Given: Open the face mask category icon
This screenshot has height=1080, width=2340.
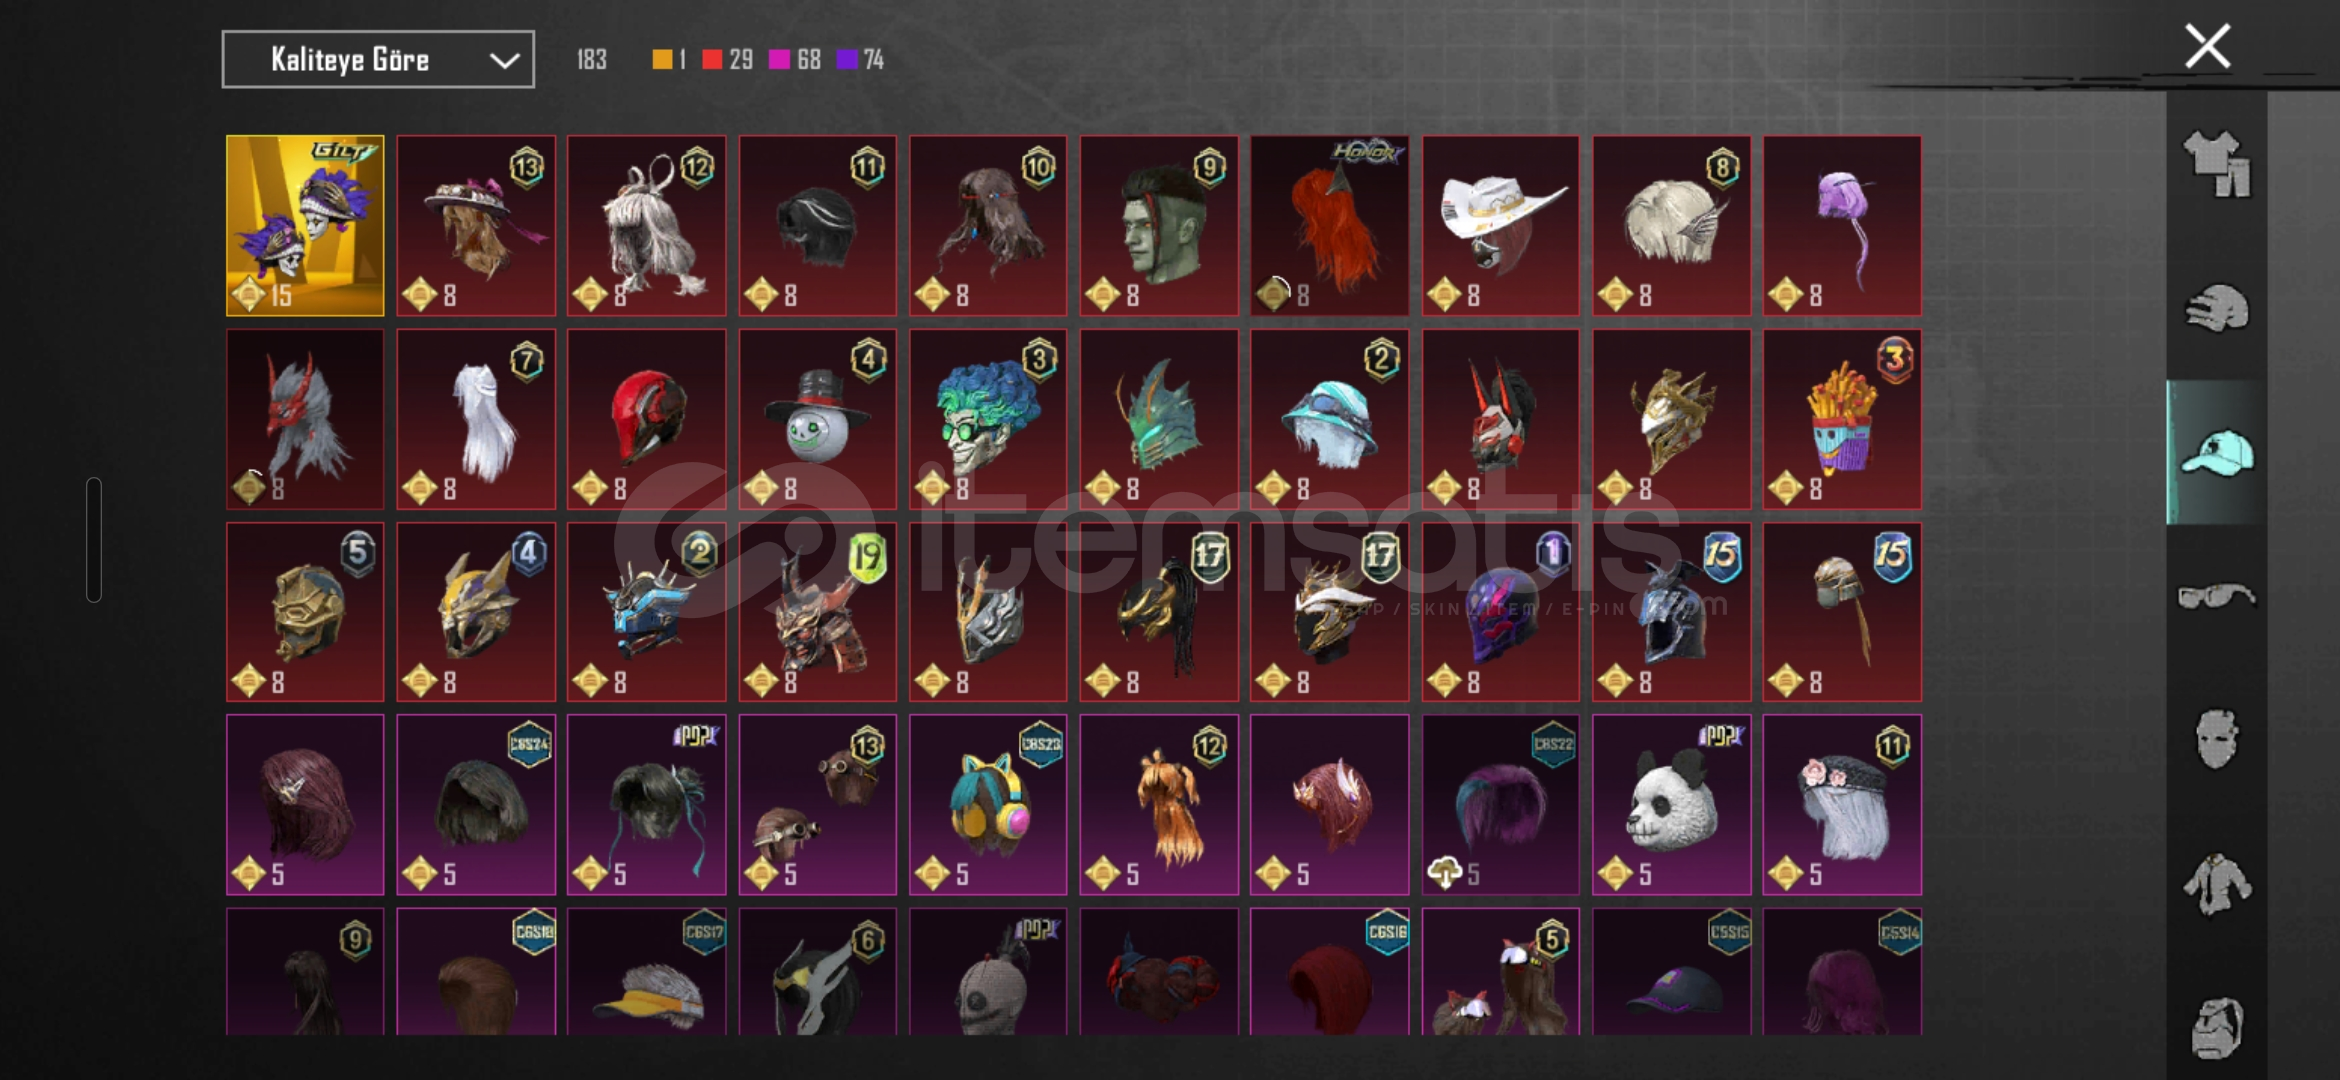Looking at the screenshot, I should click(x=2217, y=740).
